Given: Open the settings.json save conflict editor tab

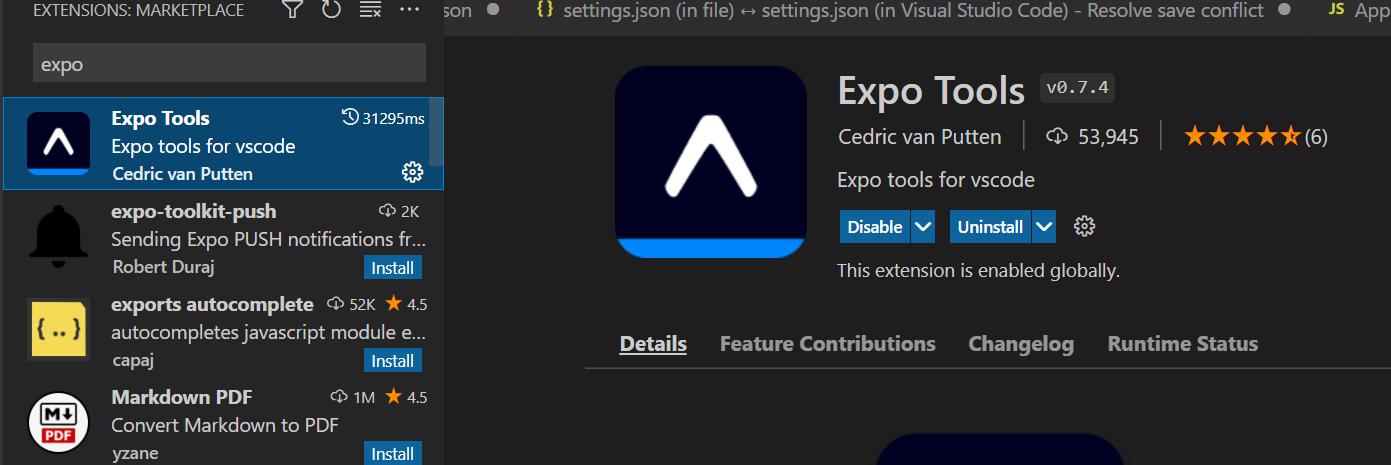Looking at the screenshot, I should [x=912, y=11].
